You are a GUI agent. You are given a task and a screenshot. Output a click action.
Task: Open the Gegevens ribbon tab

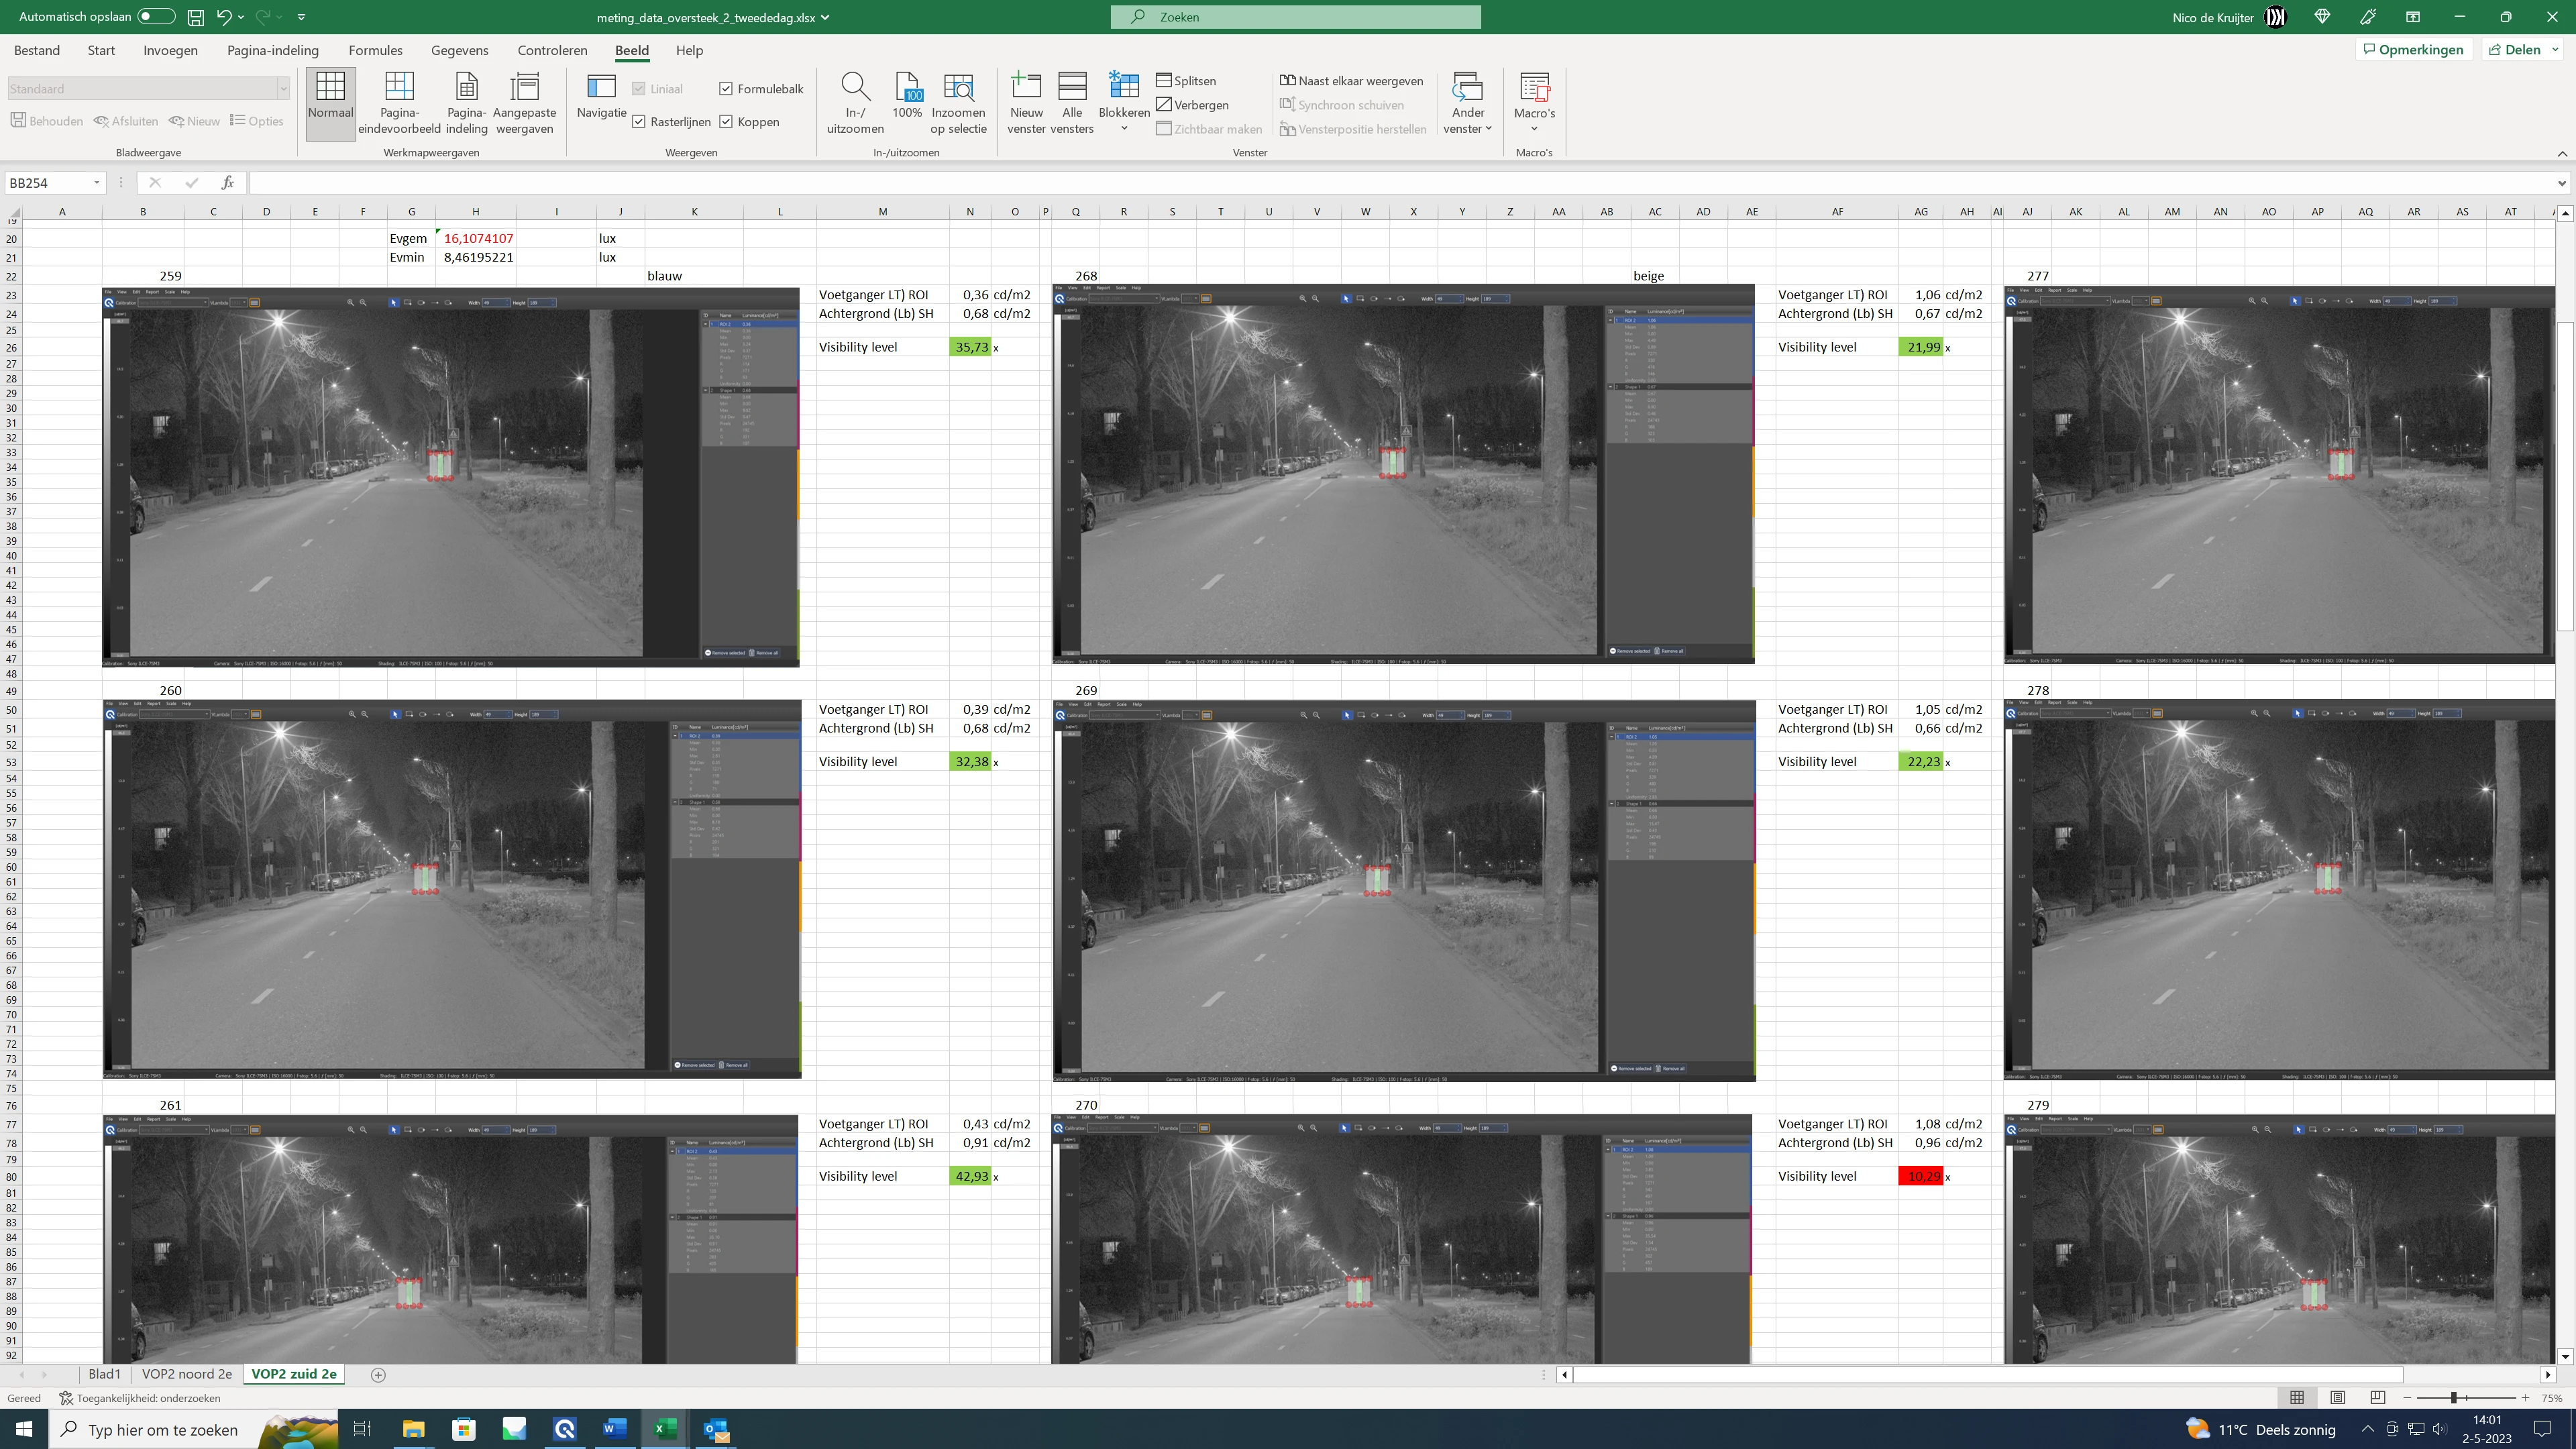pyautogui.click(x=459, y=50)
